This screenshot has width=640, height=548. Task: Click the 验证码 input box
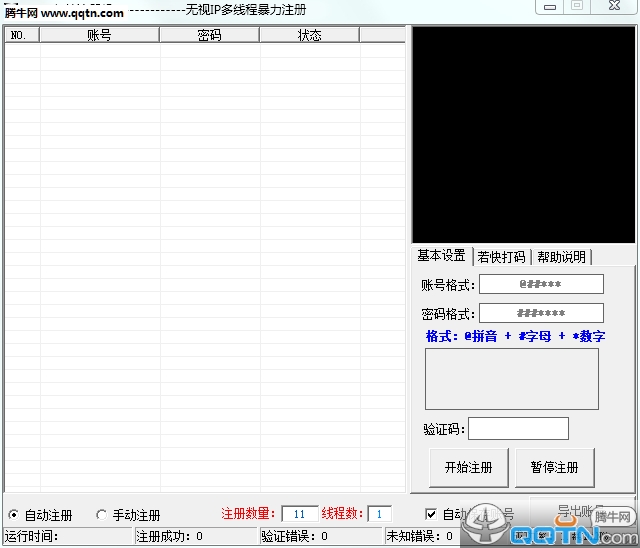(x=518, y=428)
